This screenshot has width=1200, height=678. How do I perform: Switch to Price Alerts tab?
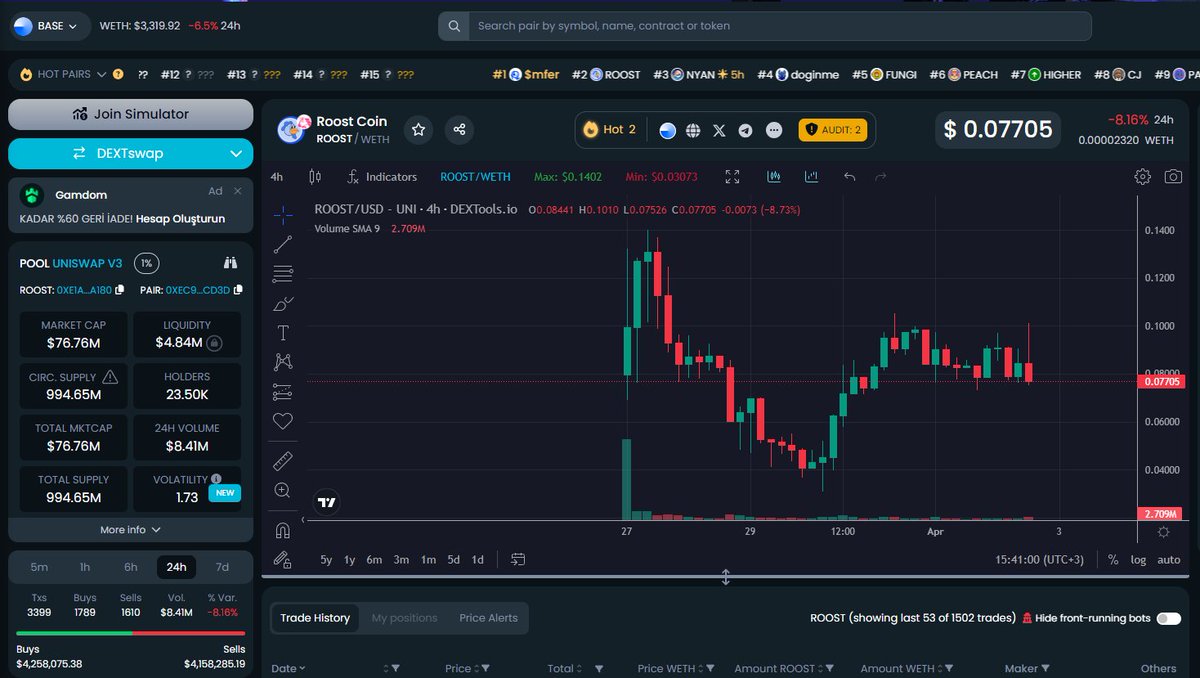point(488,618)
